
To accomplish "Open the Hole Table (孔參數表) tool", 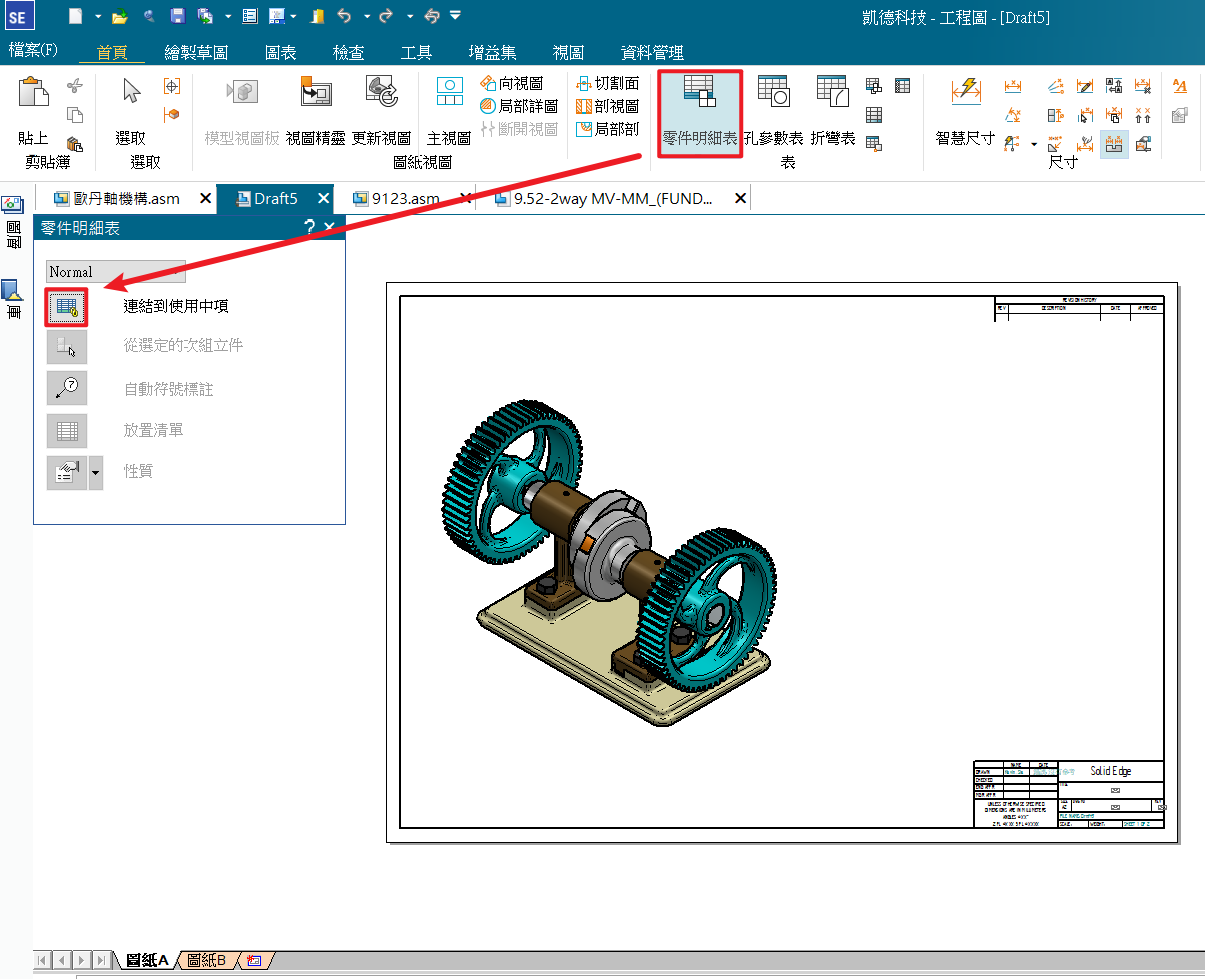I will coord(773,110).
